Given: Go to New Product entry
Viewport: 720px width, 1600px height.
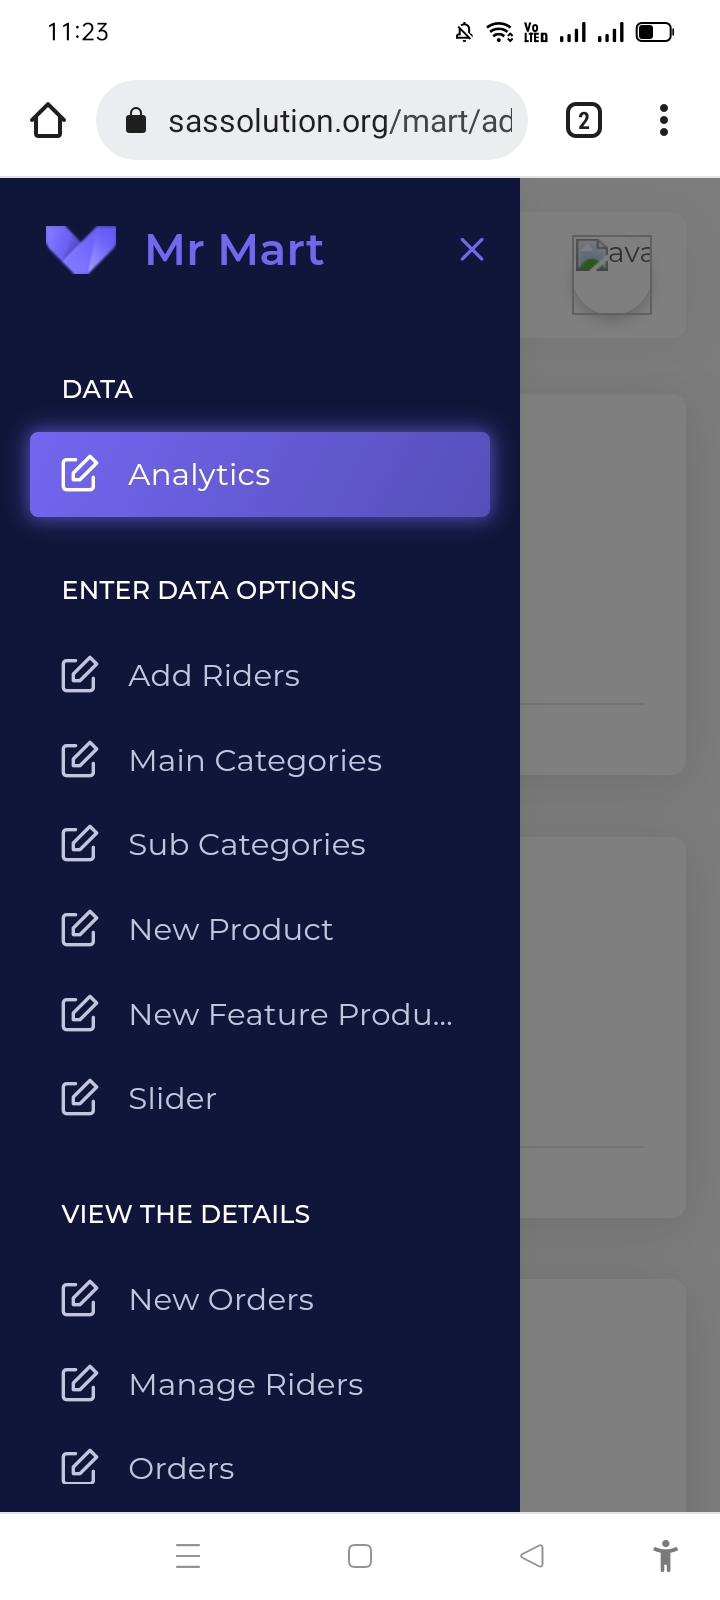Looking at the screenshot, I should click(230, 930).
